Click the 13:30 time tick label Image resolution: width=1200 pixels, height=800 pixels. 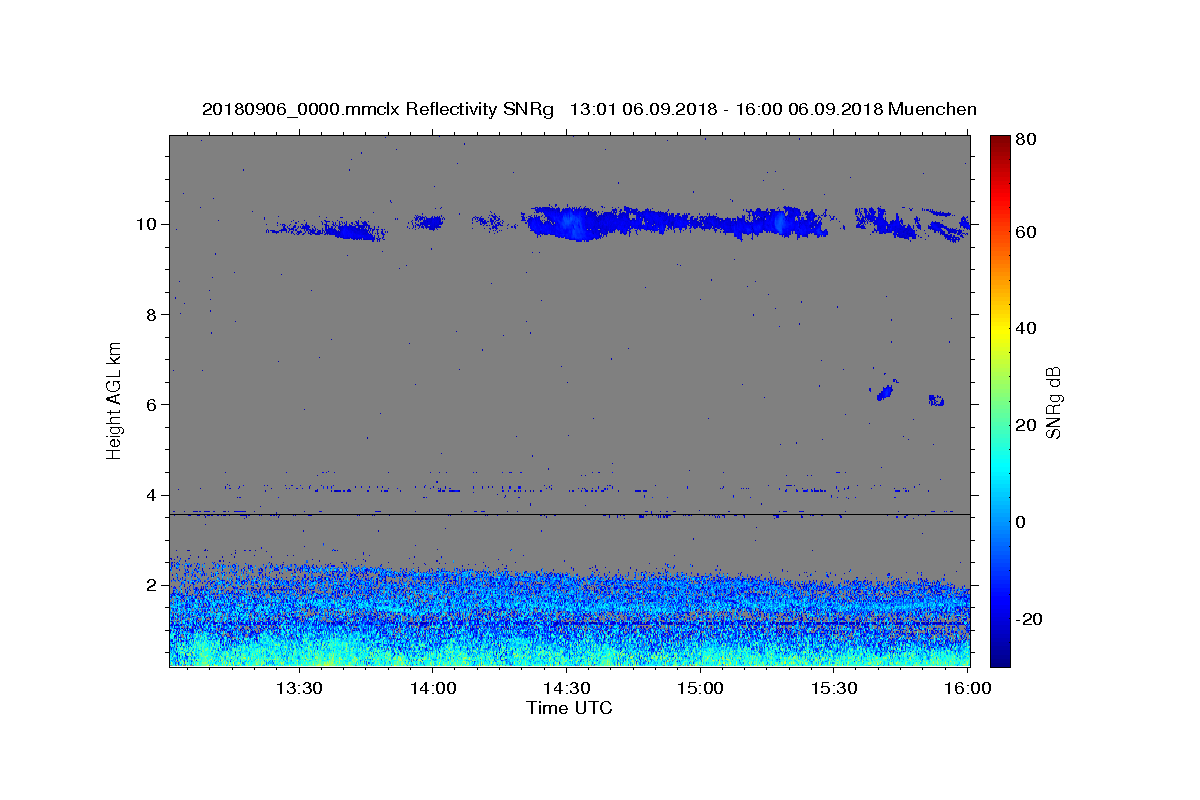point(298,688)
